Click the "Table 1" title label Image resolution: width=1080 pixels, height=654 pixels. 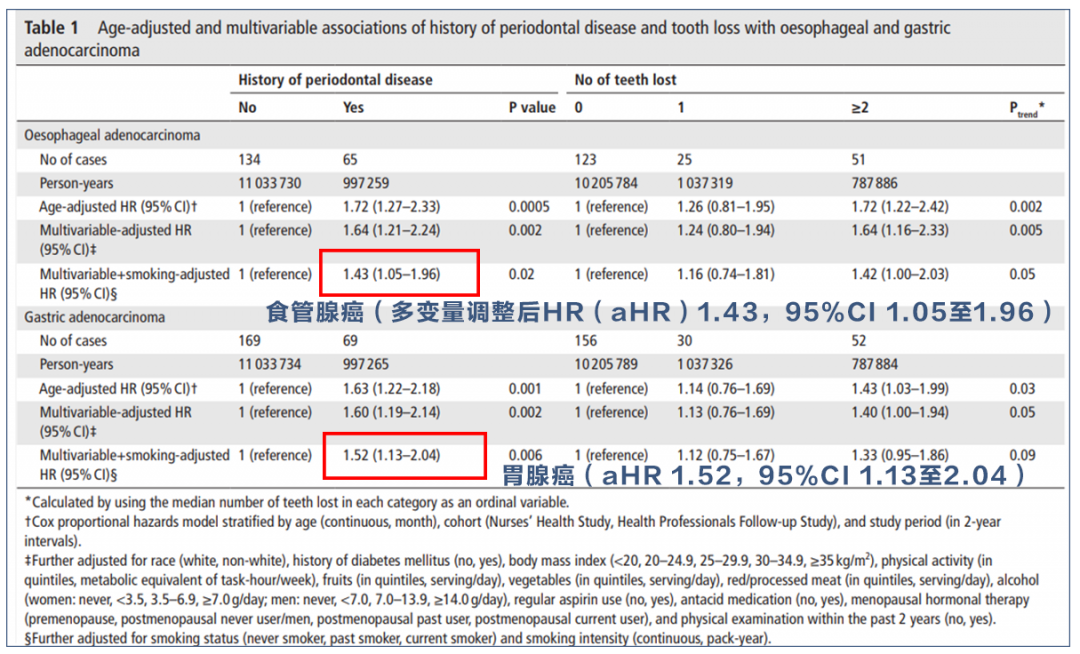pos(52,28)
